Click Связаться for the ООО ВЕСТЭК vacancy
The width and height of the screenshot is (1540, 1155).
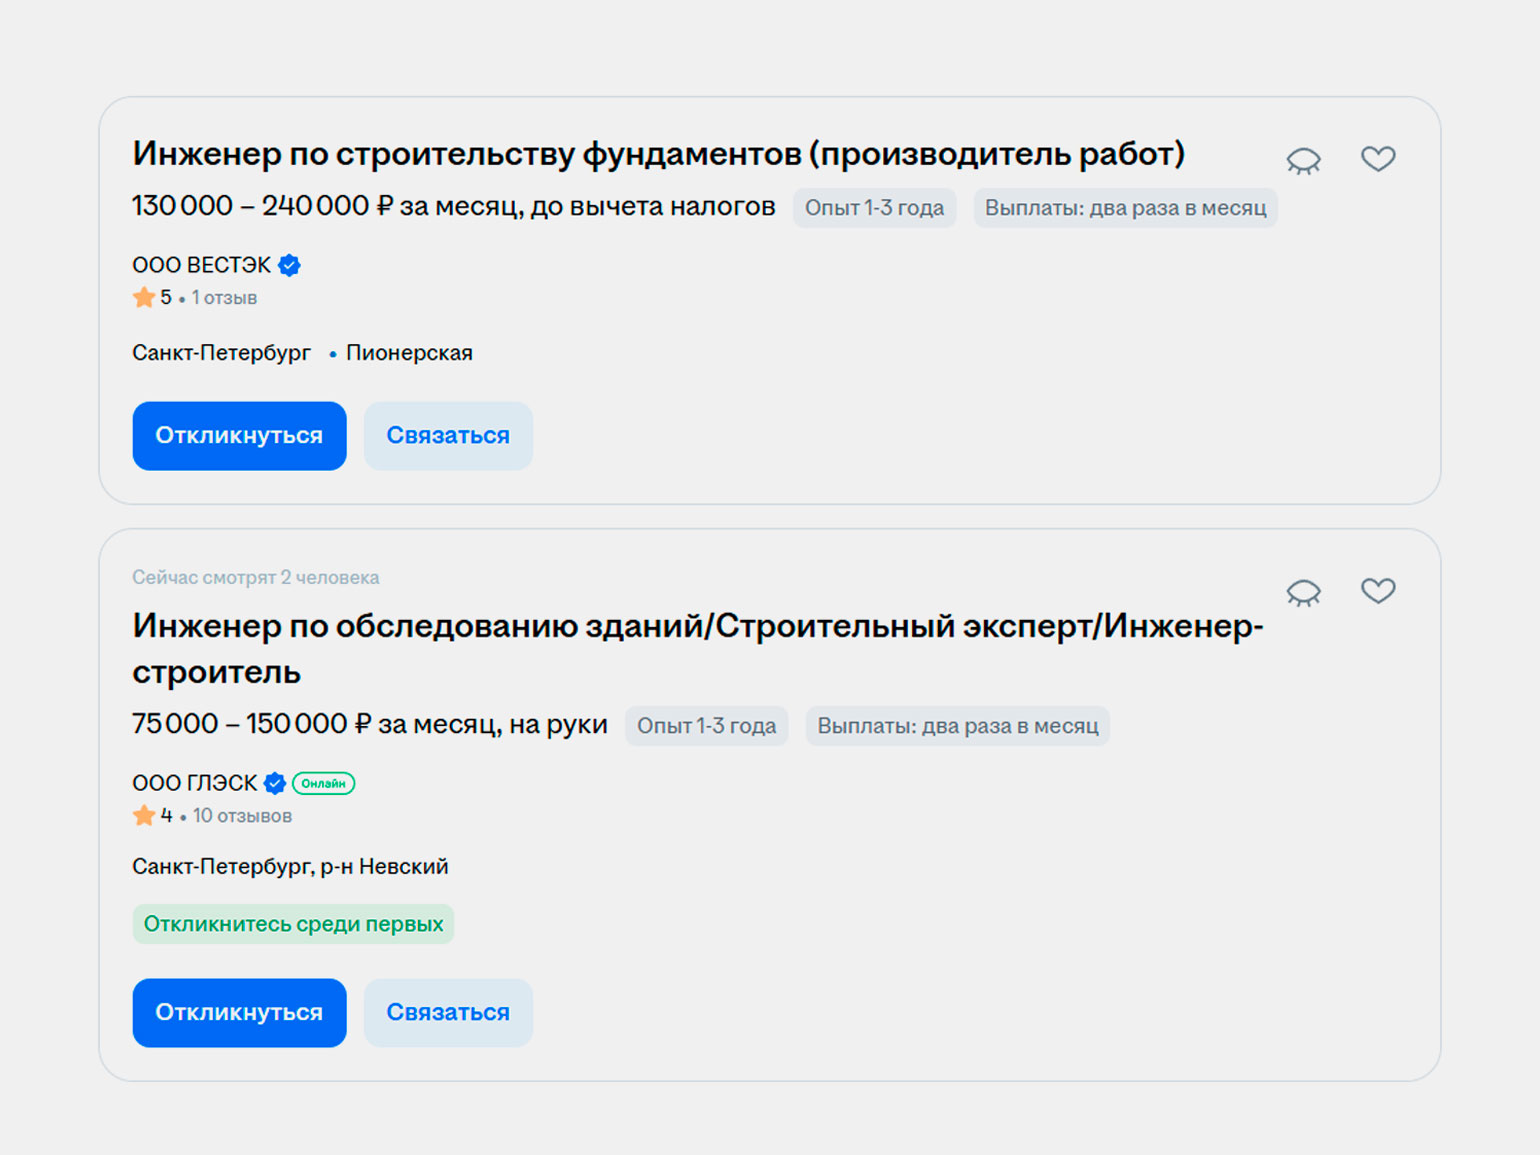(448, 436)
